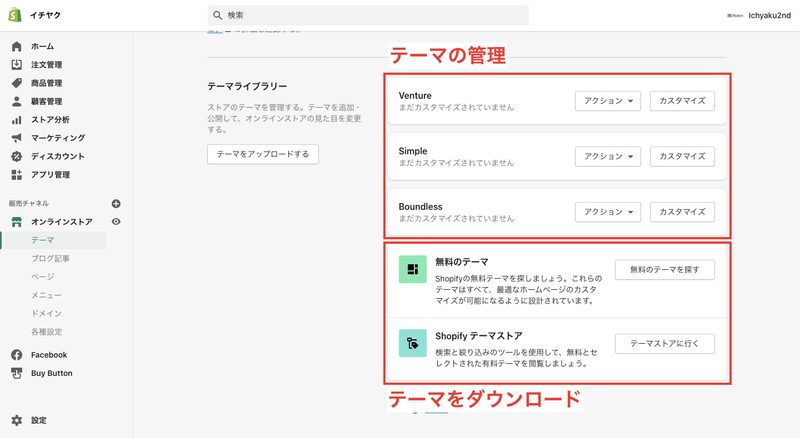The height and width of the screenshot is (438, 800).
Task: Open アクション dropdown for Simple theme
Action: pyautogui.click(x=608, y=156)
